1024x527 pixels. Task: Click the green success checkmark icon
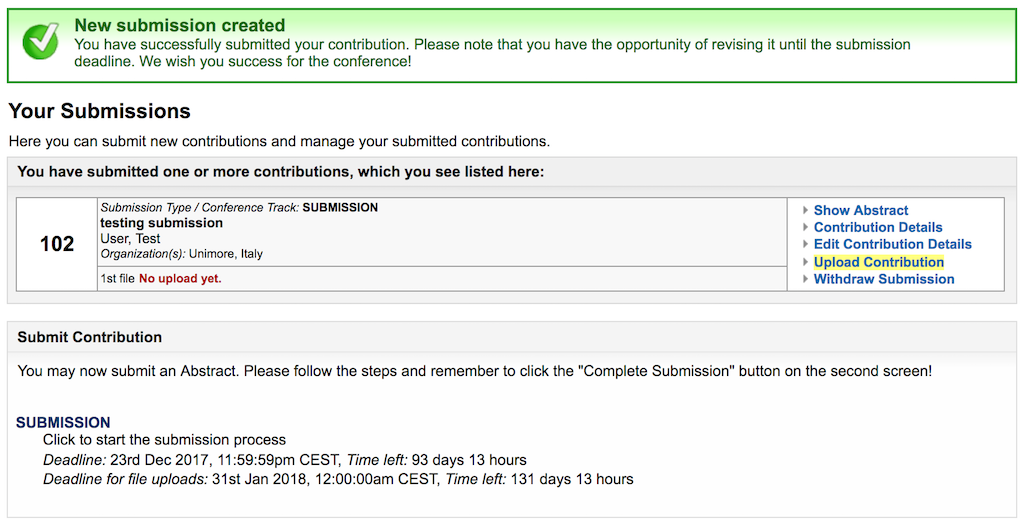click(x=40, y=42)
